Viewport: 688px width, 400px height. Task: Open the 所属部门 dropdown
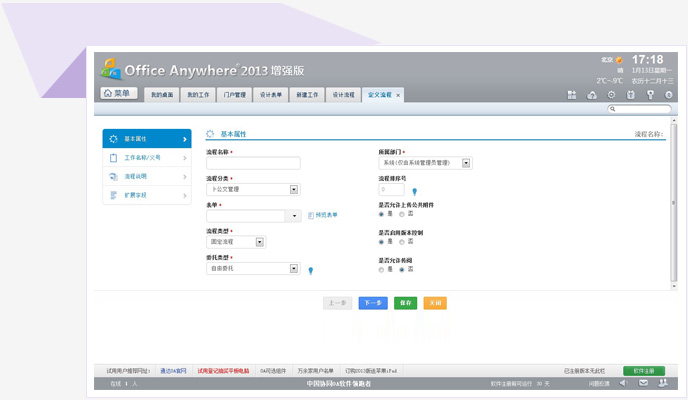(466, 163)
